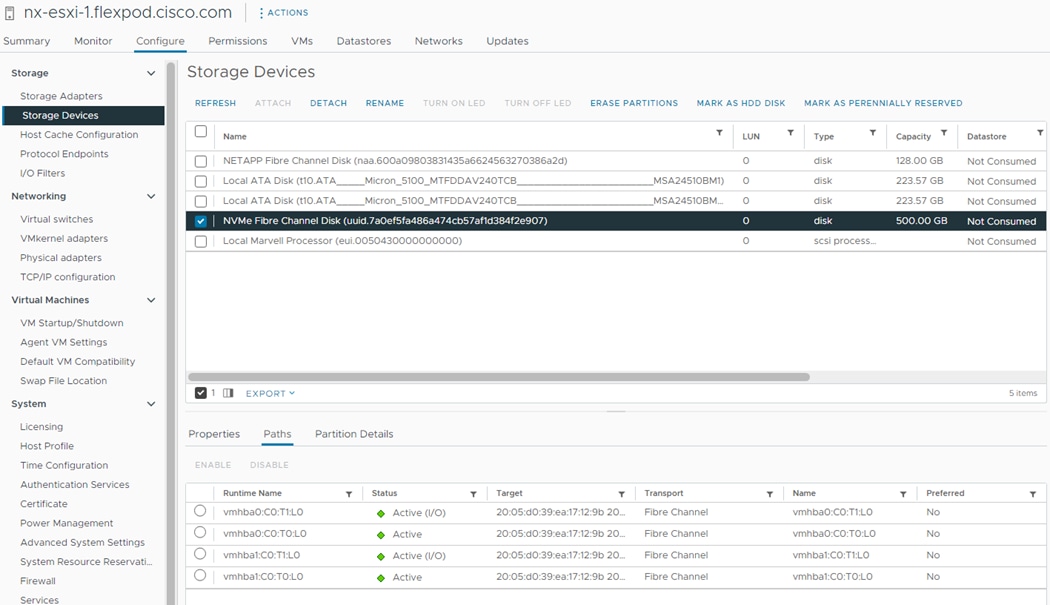Click the Capacity column filter icon
Image resolution: width=1050 pixels, height=605 pixels.
point(944,133)
